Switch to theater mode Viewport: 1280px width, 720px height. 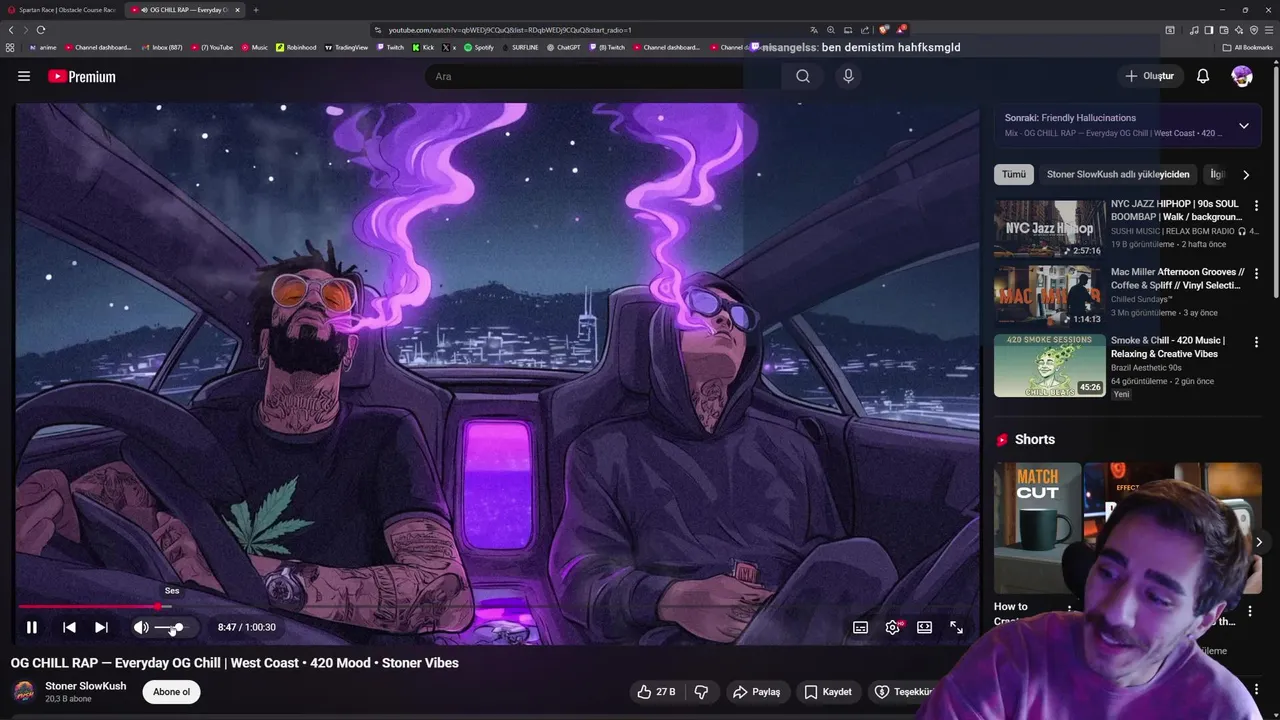click(x=924, y=627)
